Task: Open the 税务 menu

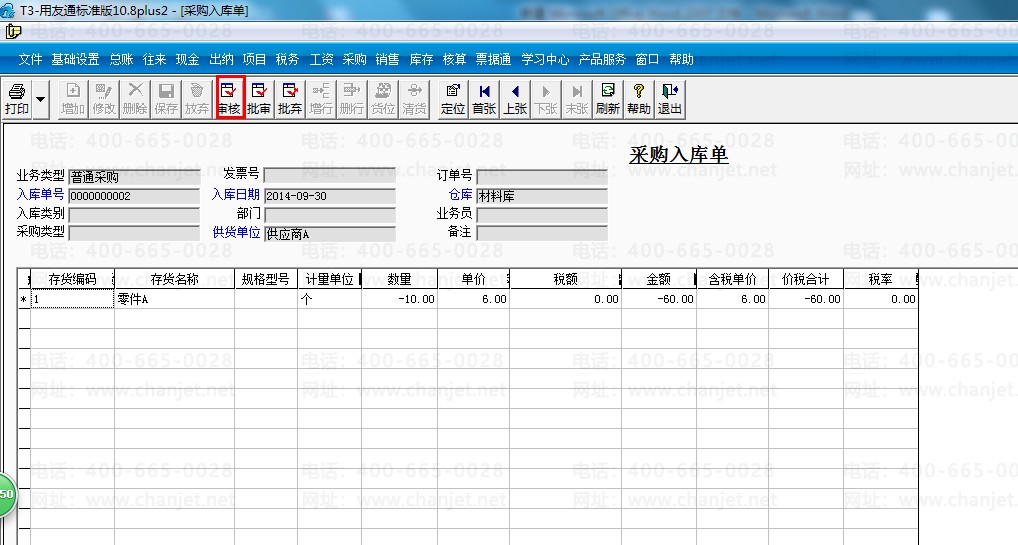Action: pyautogui.click(x=288, y=60)
